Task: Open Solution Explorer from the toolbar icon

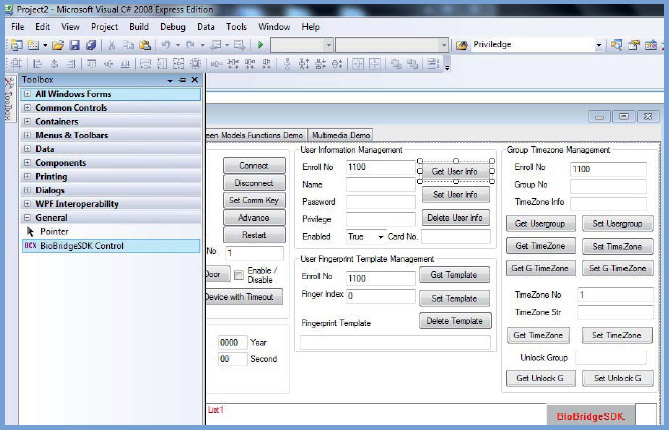Action: pos(616,44)
